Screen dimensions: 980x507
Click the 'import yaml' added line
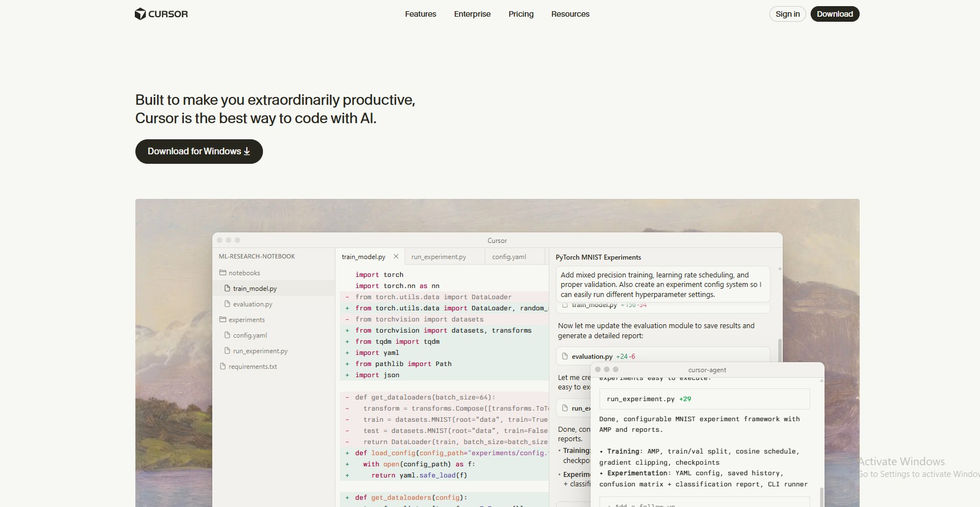[377, 353]
